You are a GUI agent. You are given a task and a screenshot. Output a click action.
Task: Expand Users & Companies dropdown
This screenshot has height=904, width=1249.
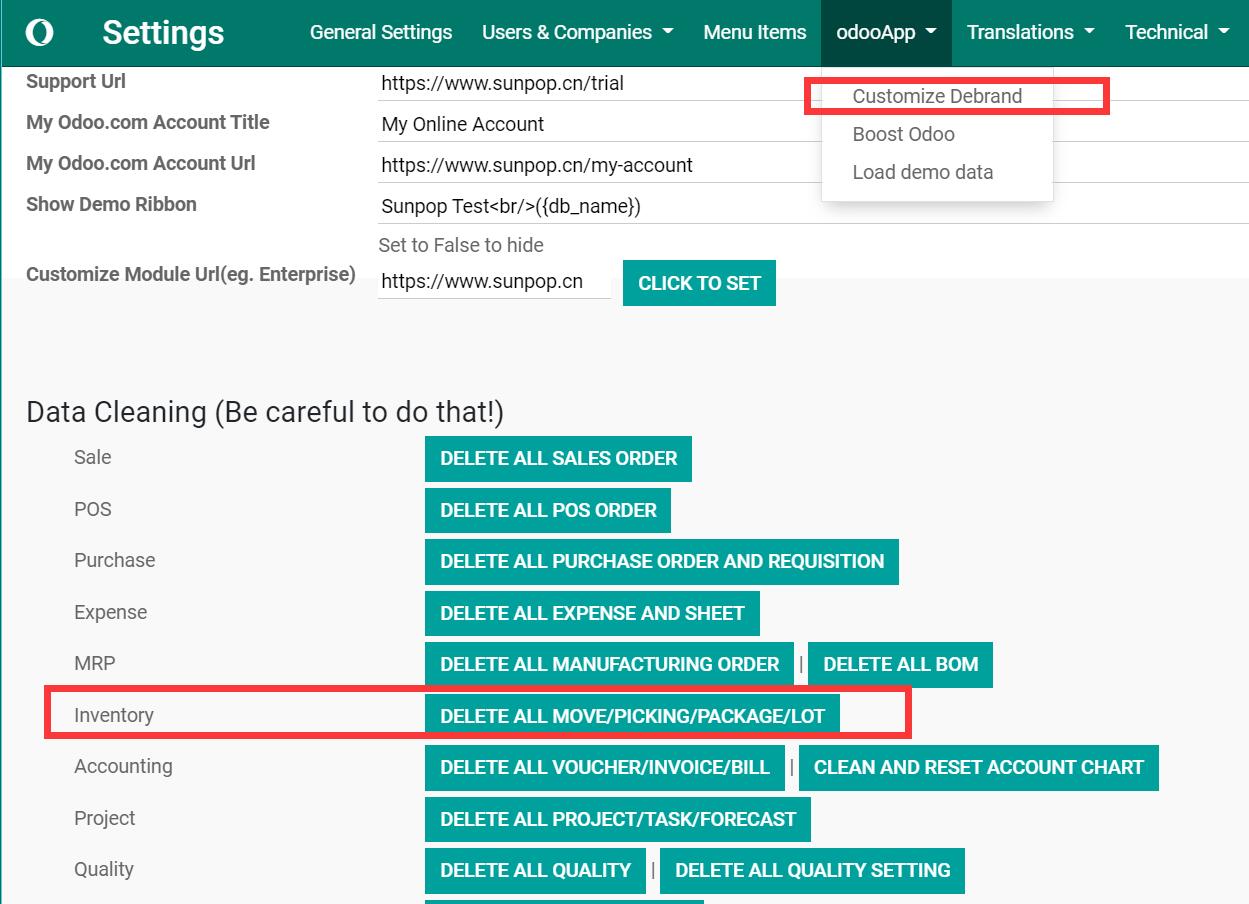[x=577, y=32]
